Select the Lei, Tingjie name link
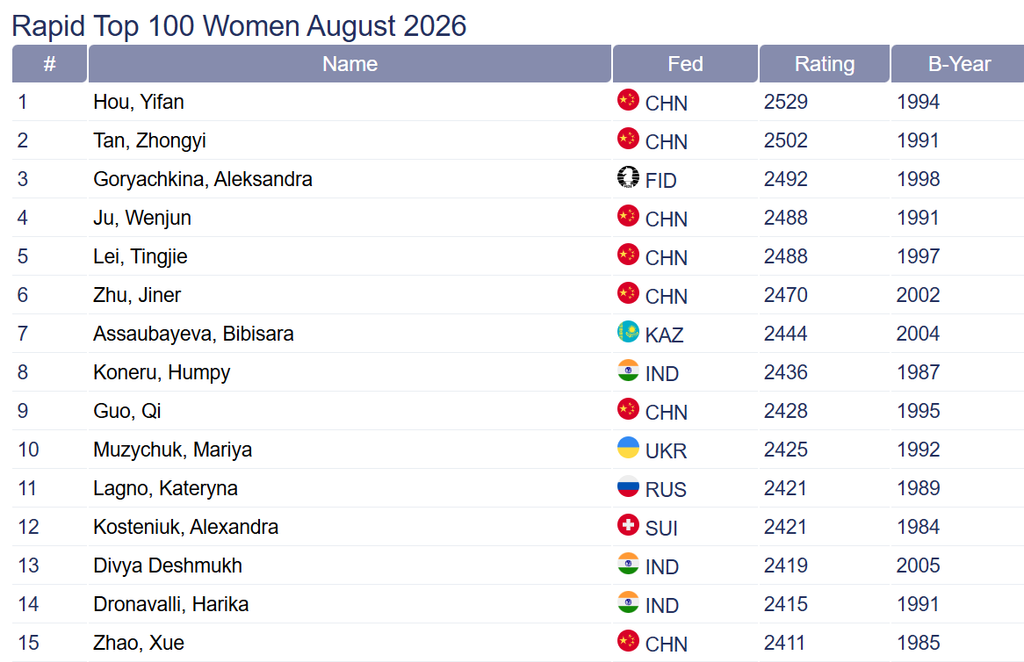Image resolution: width=1024 pixels, height=662 pixels. (140, 257)
